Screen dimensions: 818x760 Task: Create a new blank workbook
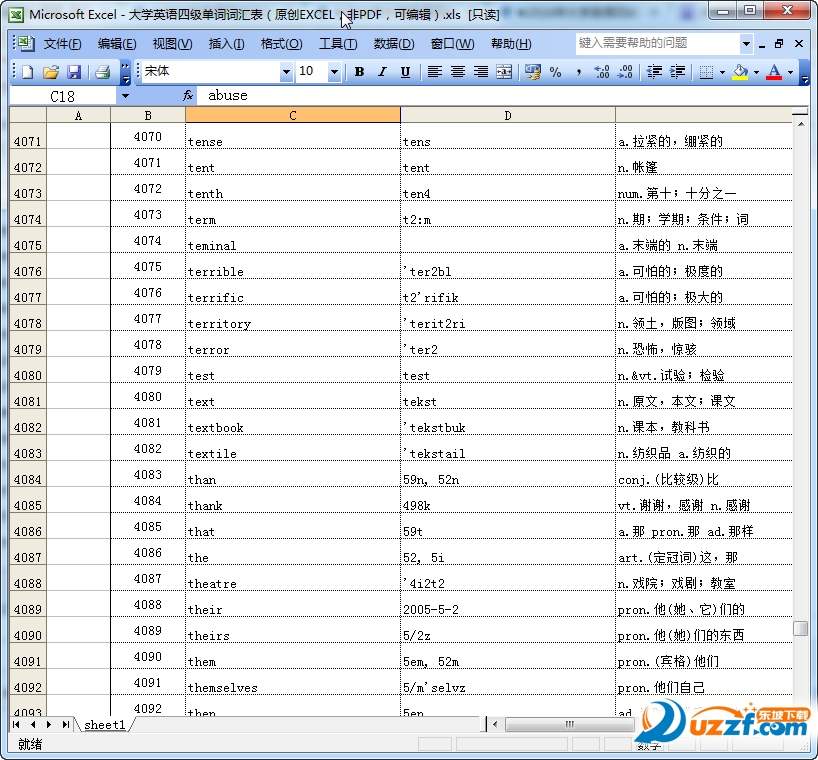[27, 72]
